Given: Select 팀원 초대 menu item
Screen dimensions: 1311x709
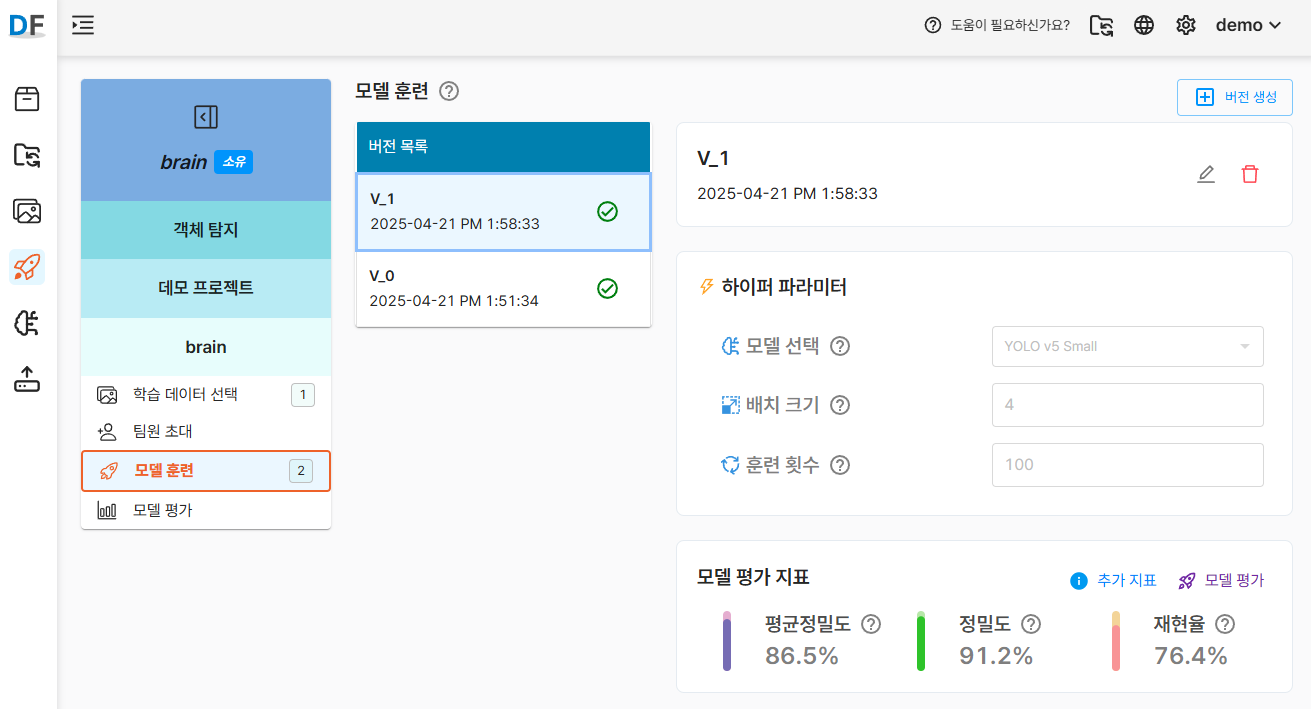Looking at the screenshot, I should [x=205, y=432].
